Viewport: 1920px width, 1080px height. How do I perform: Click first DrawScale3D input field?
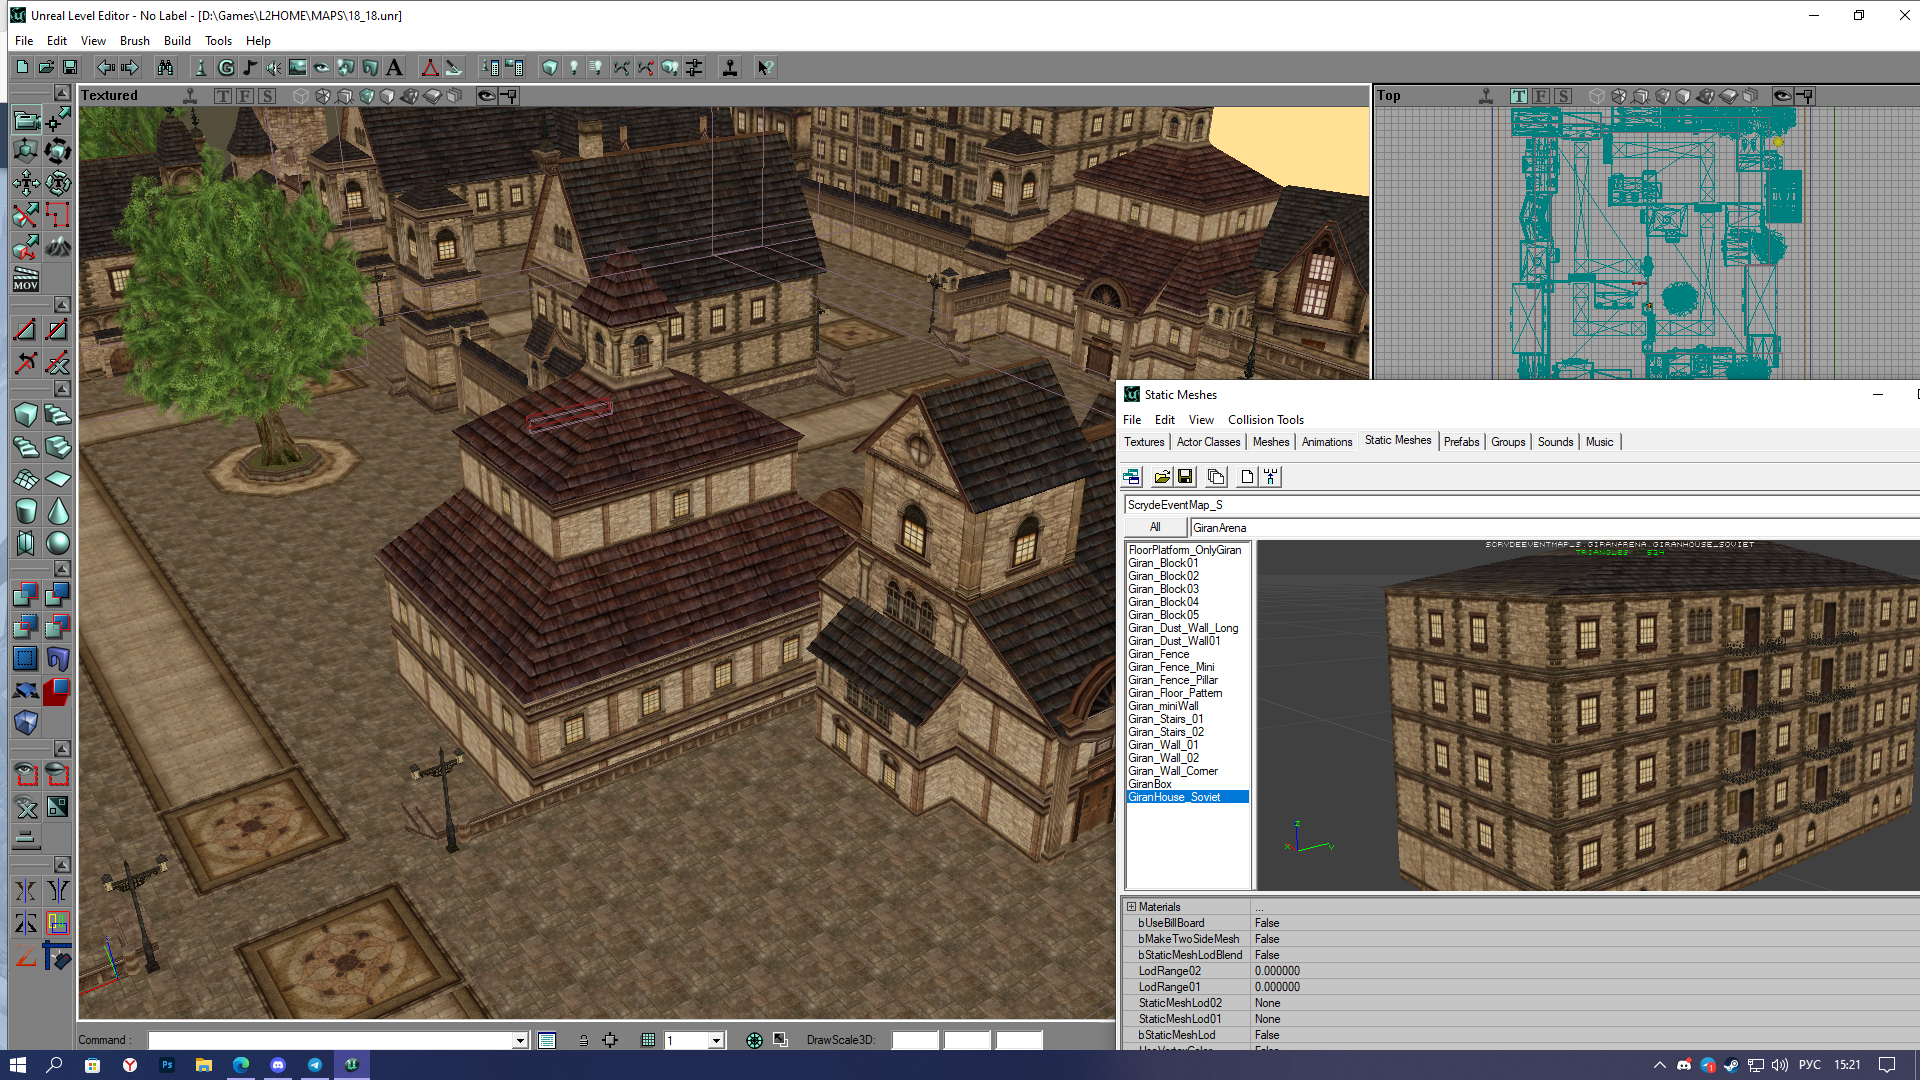tap(915, 1040)
